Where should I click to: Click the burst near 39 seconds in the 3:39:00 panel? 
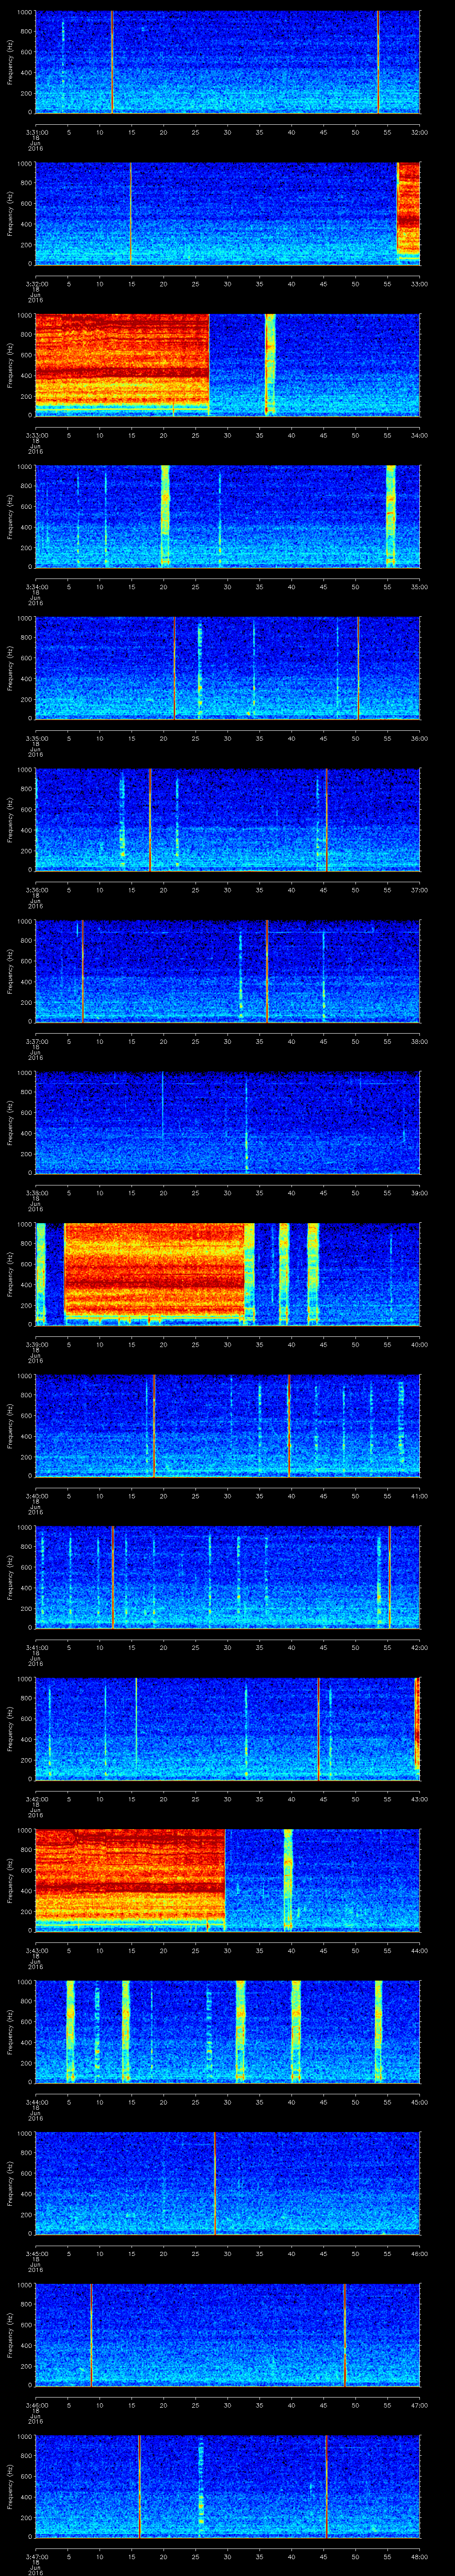click(x=284, y=1274)
